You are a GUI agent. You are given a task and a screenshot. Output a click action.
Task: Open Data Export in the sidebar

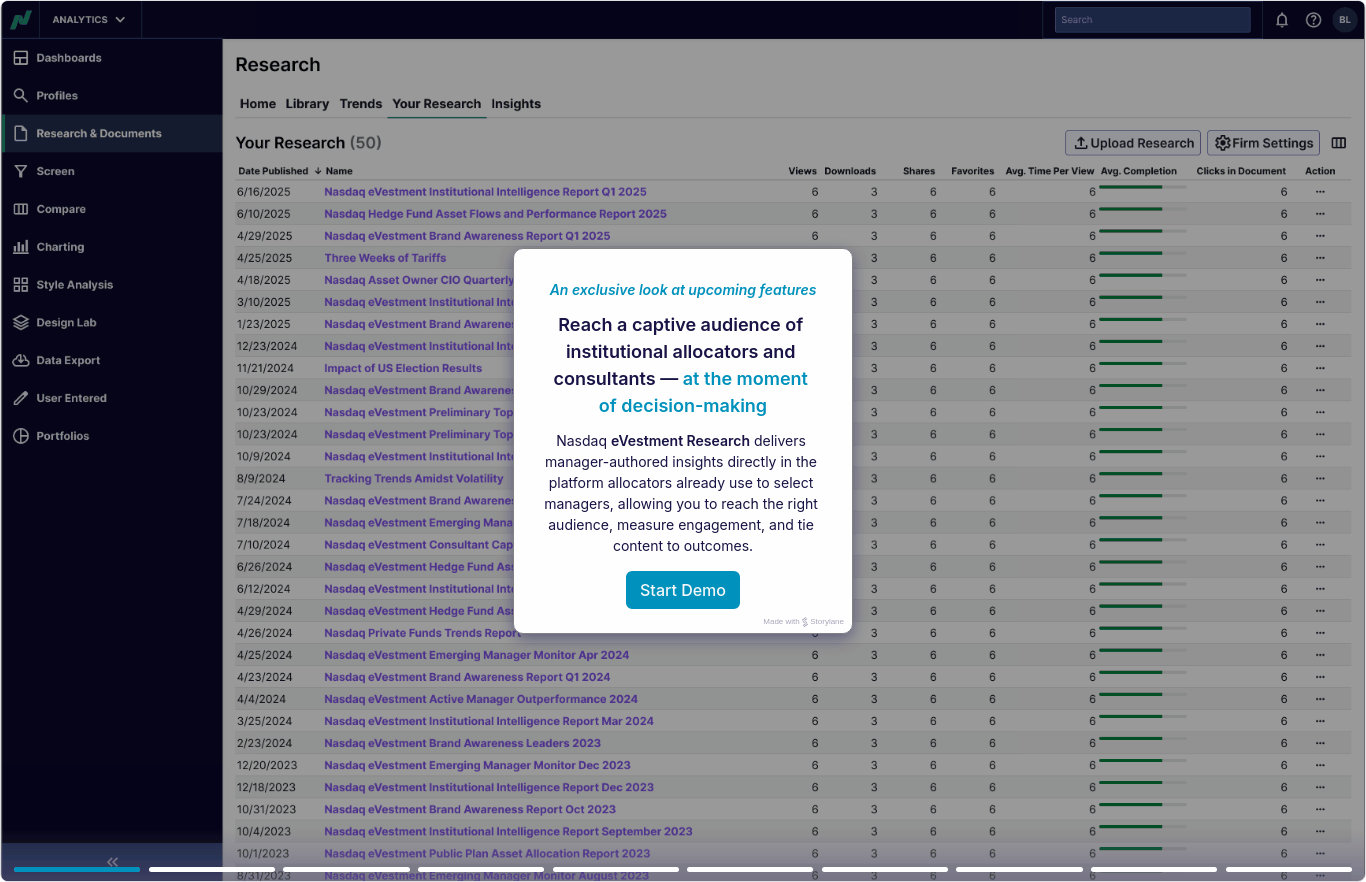point(111,360)
